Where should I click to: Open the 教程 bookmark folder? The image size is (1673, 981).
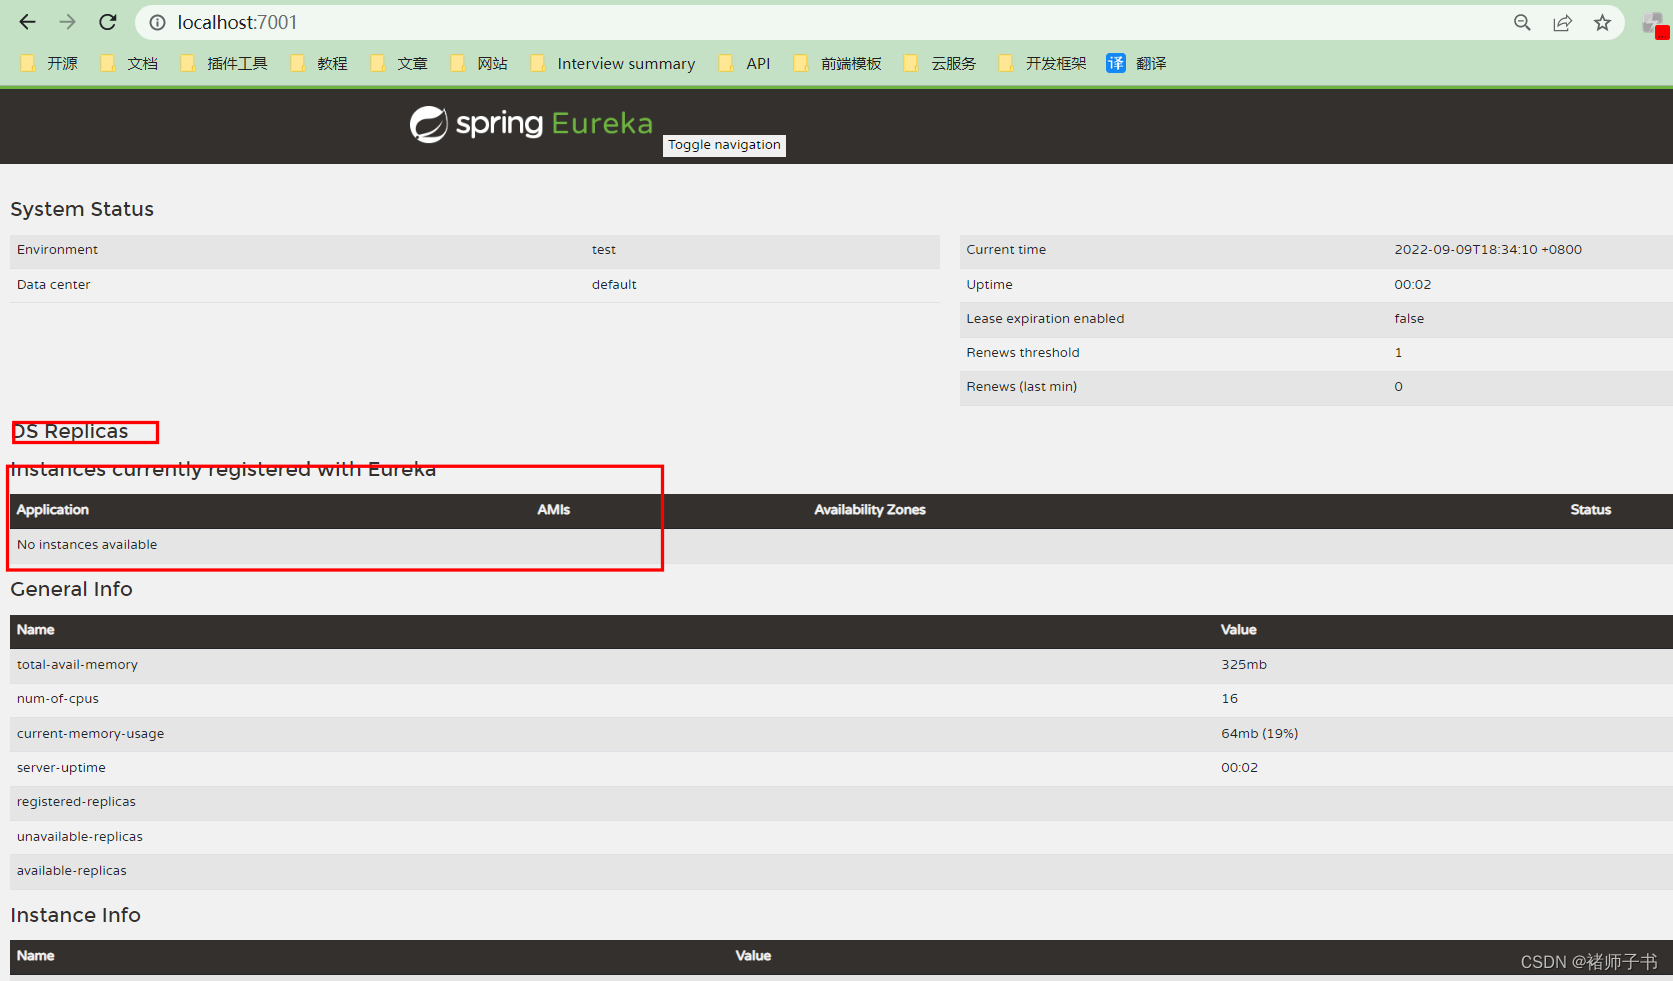coord(319,63)
